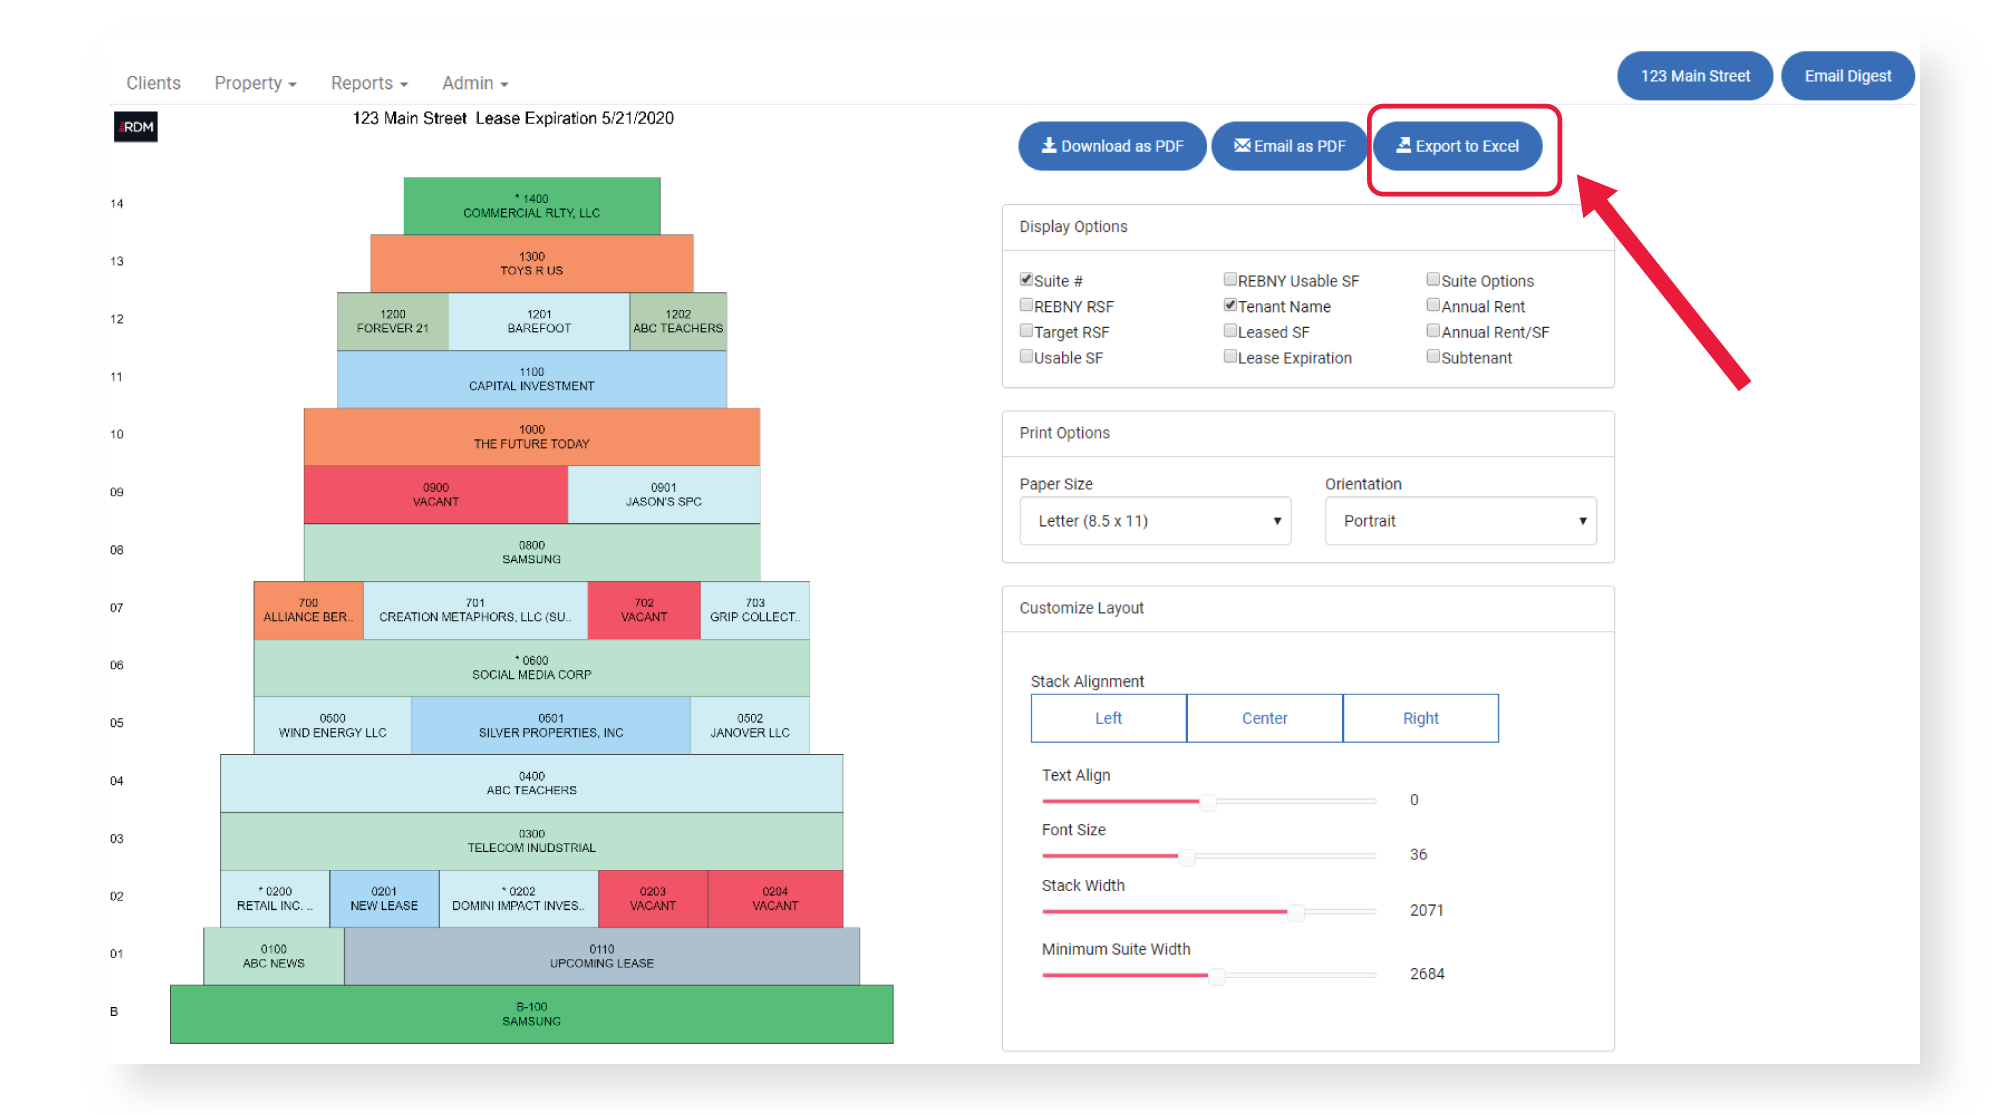Enable the Lease Expiration checkbox
Image resolution: width=2000 pixels, height=1115 pixels.
pos(1230,356)
